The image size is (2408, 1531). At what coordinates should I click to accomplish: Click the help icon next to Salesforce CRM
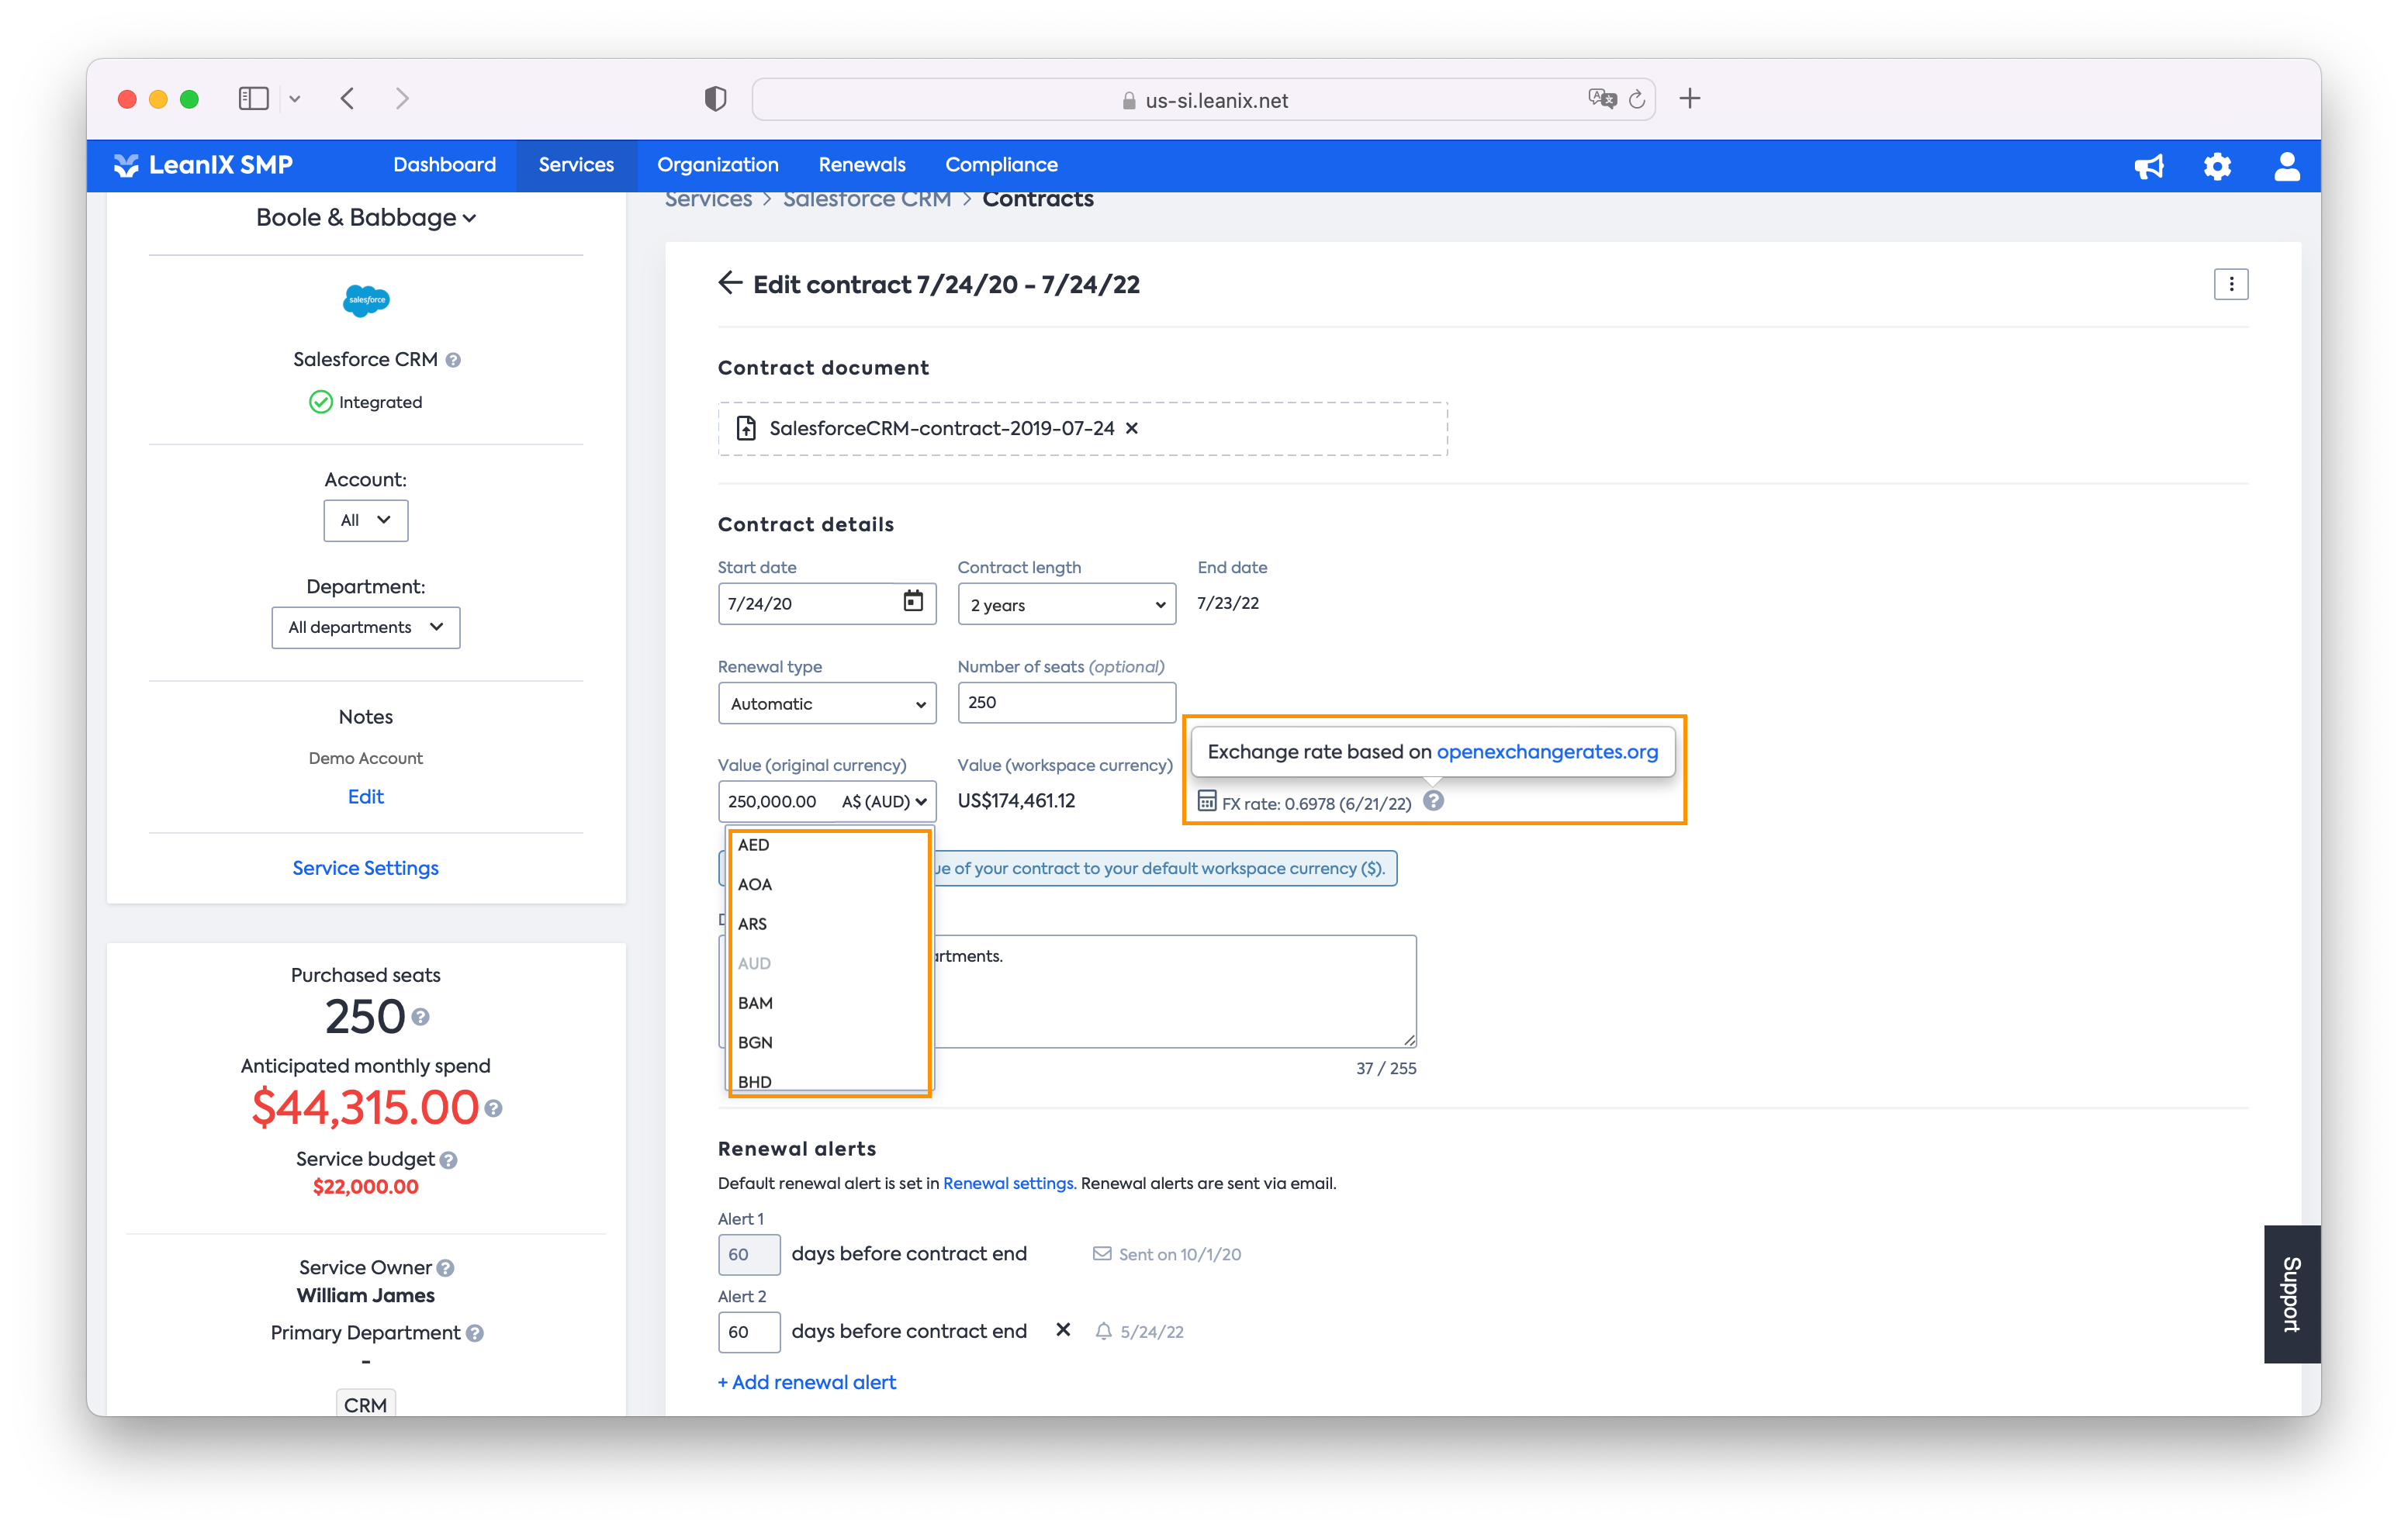click(453, 360)
